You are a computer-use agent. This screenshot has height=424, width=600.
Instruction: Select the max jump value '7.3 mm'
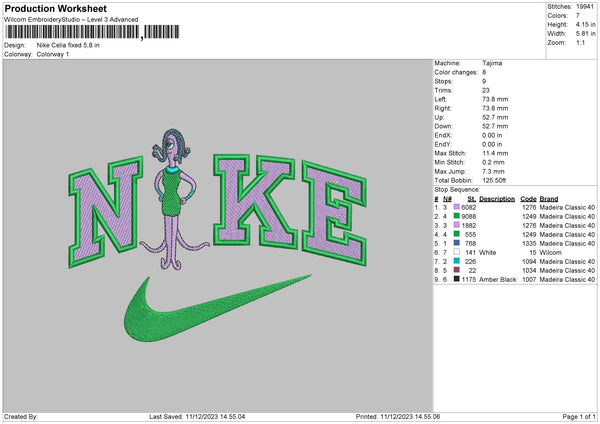(493, 171)
